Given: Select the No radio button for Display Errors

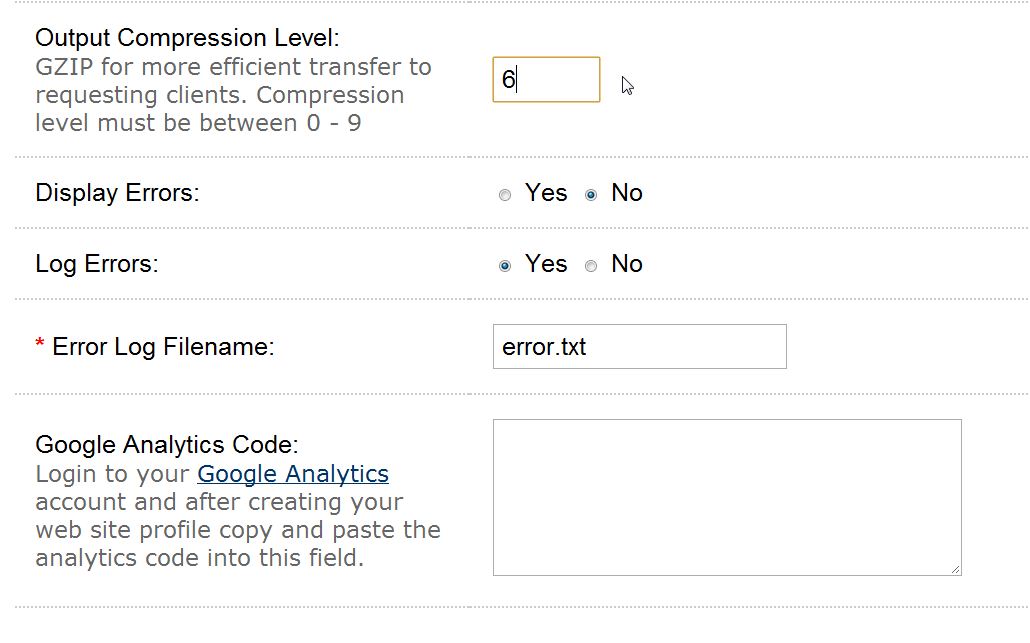Looking at the screenshot, I should 591,195.
